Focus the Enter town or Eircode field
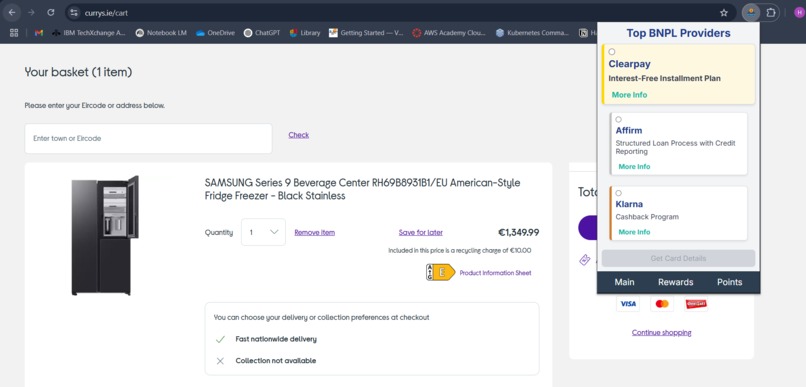806x387 pixels. 149,138
